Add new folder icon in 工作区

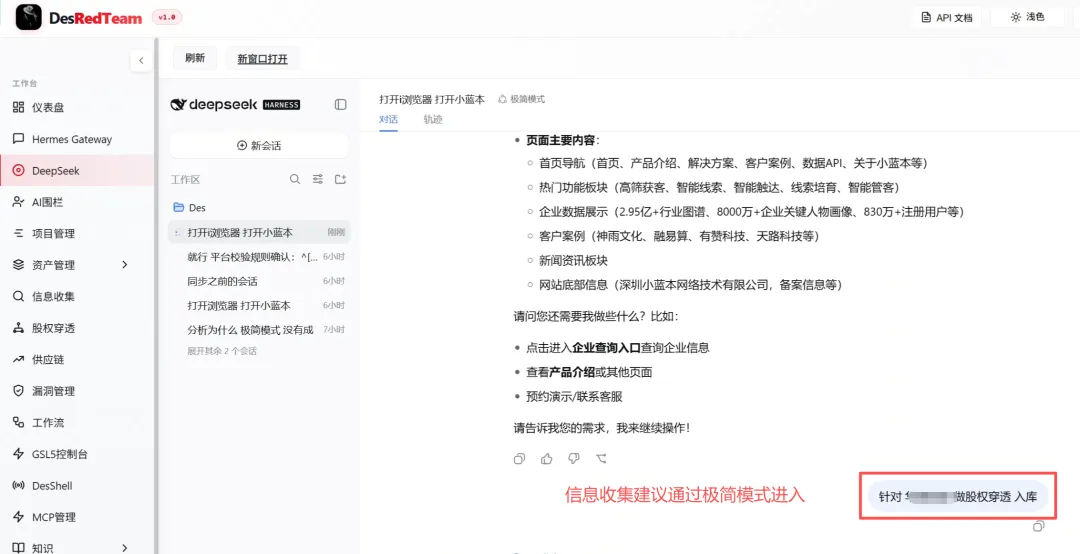(340, 179)
